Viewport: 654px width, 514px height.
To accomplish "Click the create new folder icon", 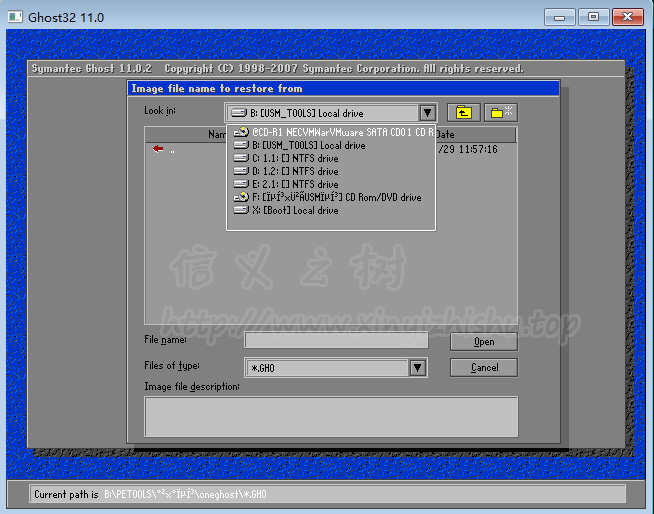I will 501,113.
